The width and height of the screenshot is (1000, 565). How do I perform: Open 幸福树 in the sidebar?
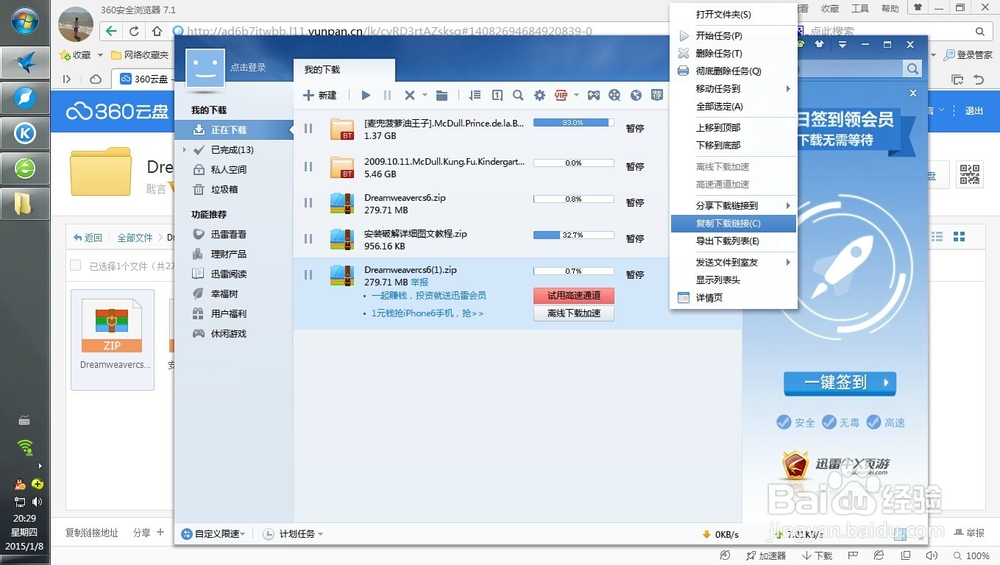click(224, 294)
